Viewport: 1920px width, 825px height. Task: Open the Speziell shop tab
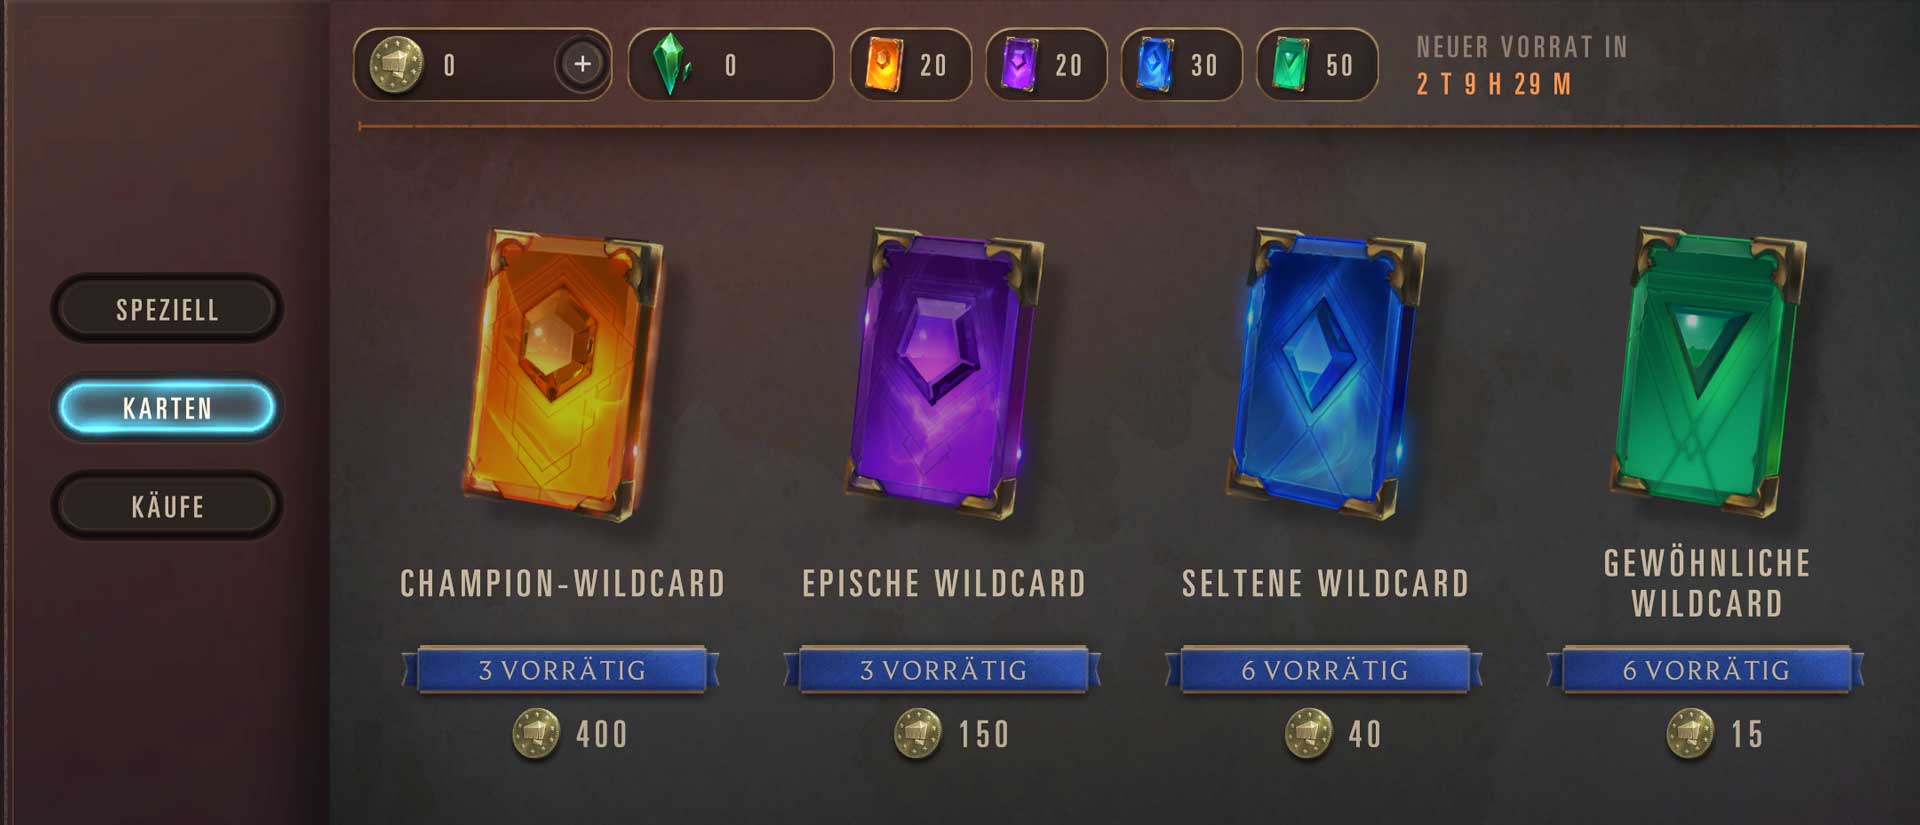(x=167, y=309)
